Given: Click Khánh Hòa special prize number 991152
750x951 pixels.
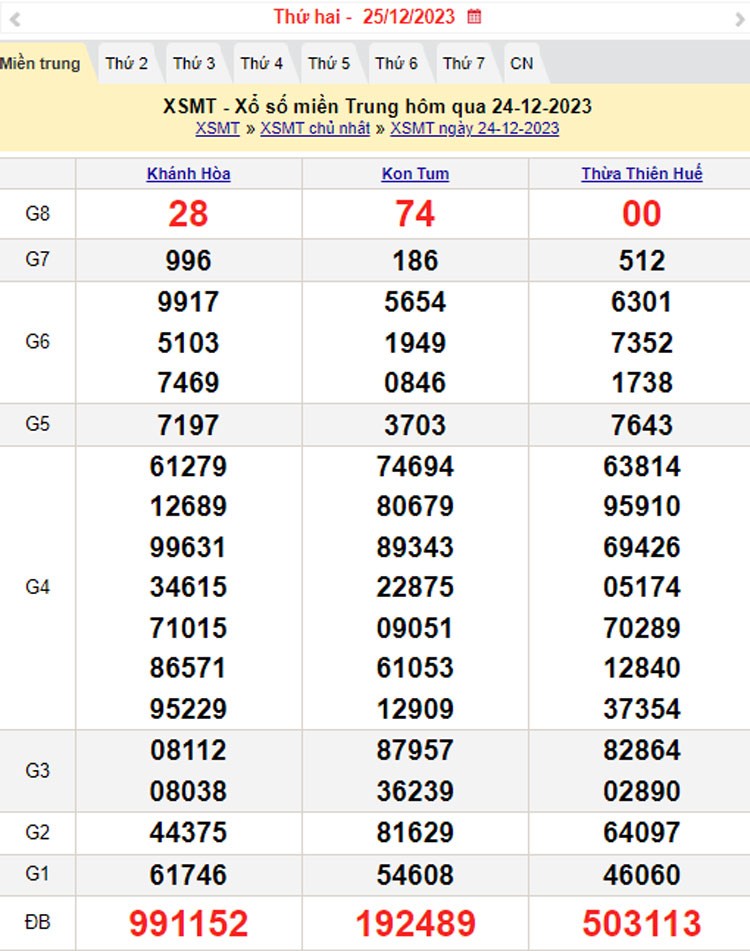Looking at the screenshot, I should pyautogui.click(x=188, y=923).
